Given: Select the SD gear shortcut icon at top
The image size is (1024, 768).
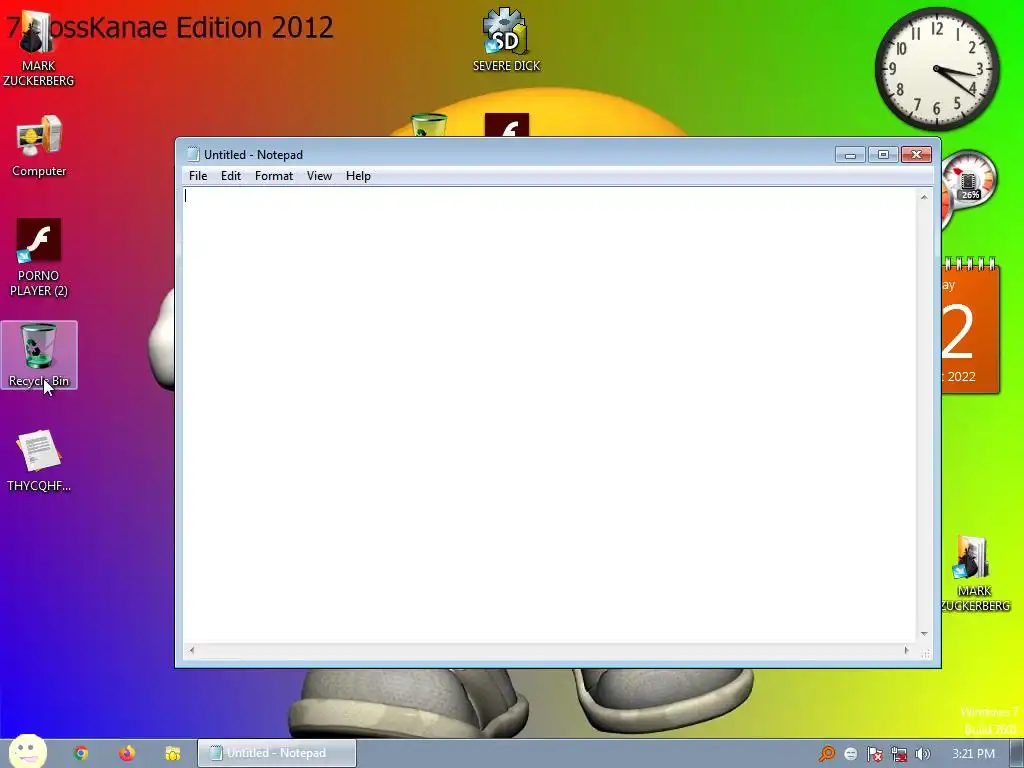Looking at the screenshot, I should [x=506, y=39].
